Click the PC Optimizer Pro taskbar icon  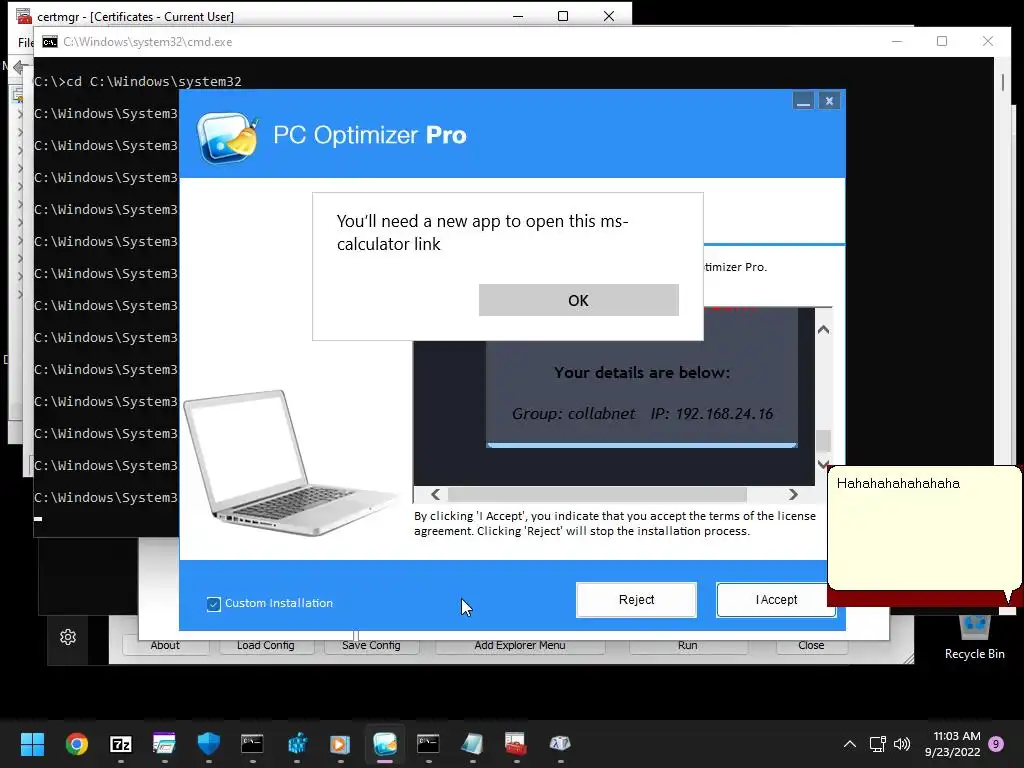pyautogui.click(x=385, y=744)
